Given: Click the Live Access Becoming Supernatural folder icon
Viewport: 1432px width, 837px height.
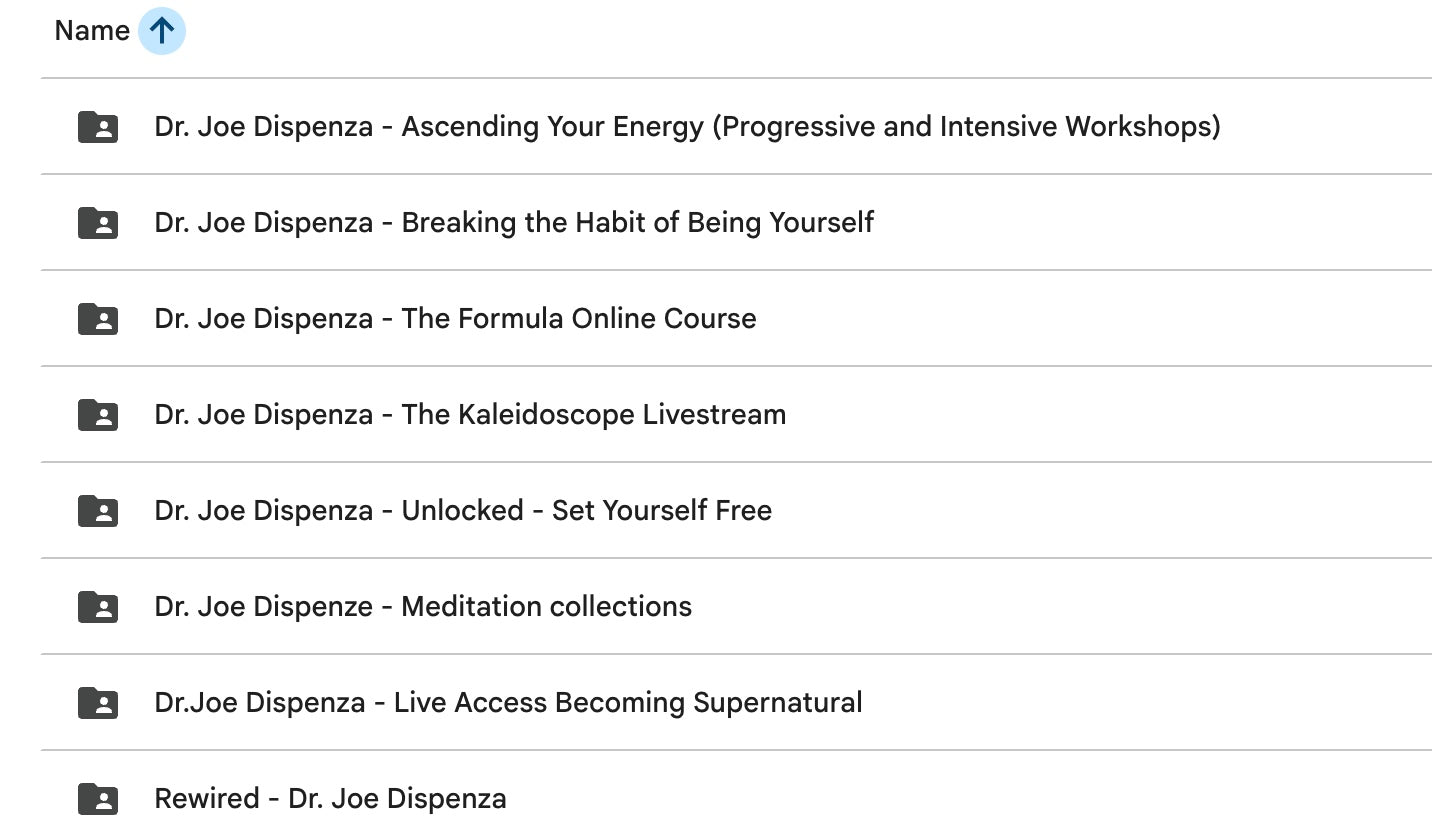Looking at the screenshot, I should click(x=97, y=702).
